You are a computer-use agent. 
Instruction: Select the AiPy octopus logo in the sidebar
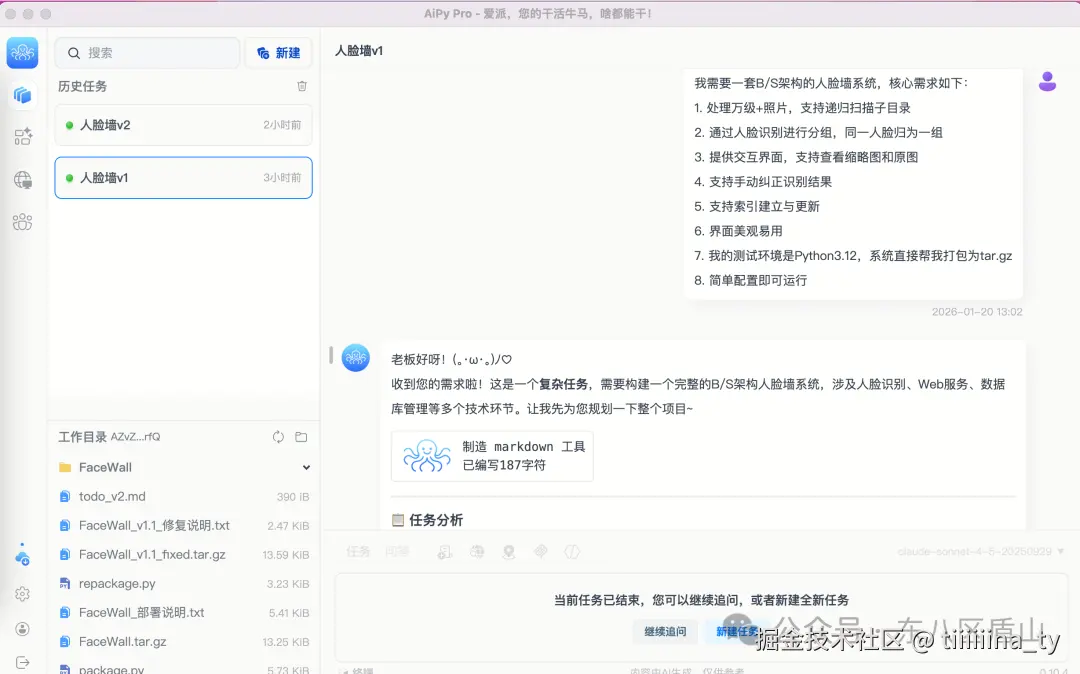tap(22, 53)
